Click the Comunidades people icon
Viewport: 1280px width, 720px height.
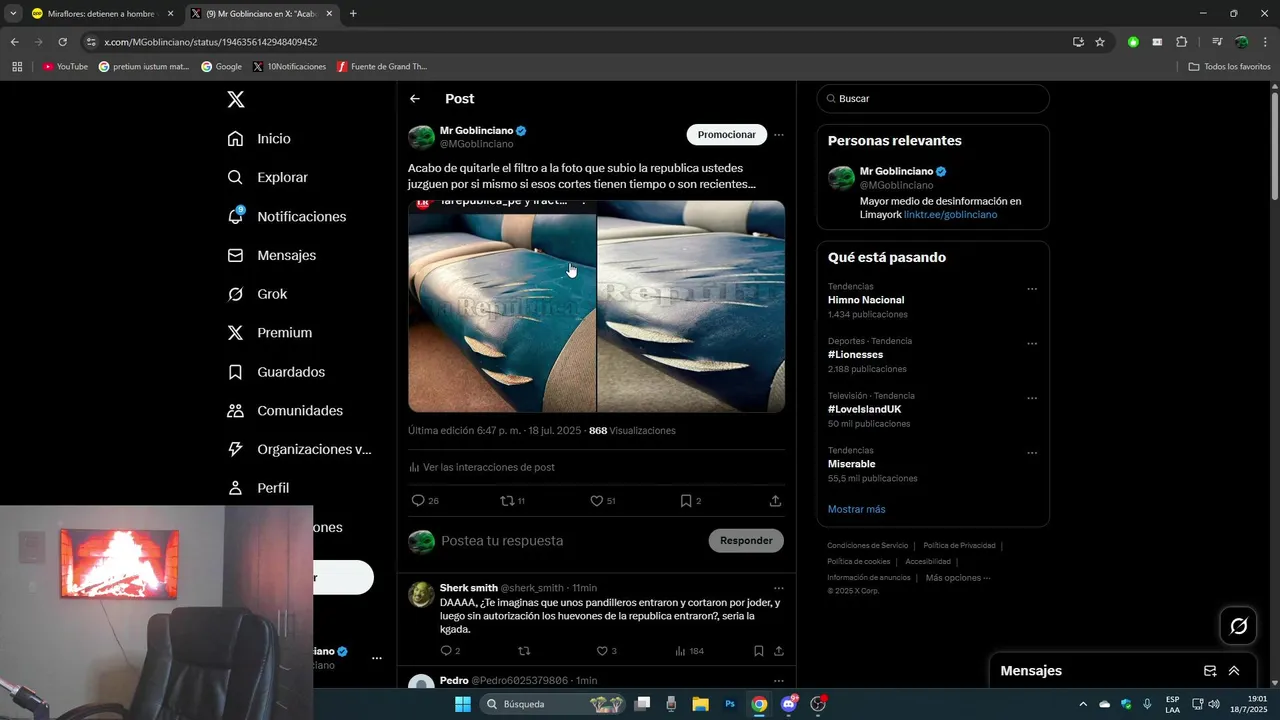coord(235,411)
